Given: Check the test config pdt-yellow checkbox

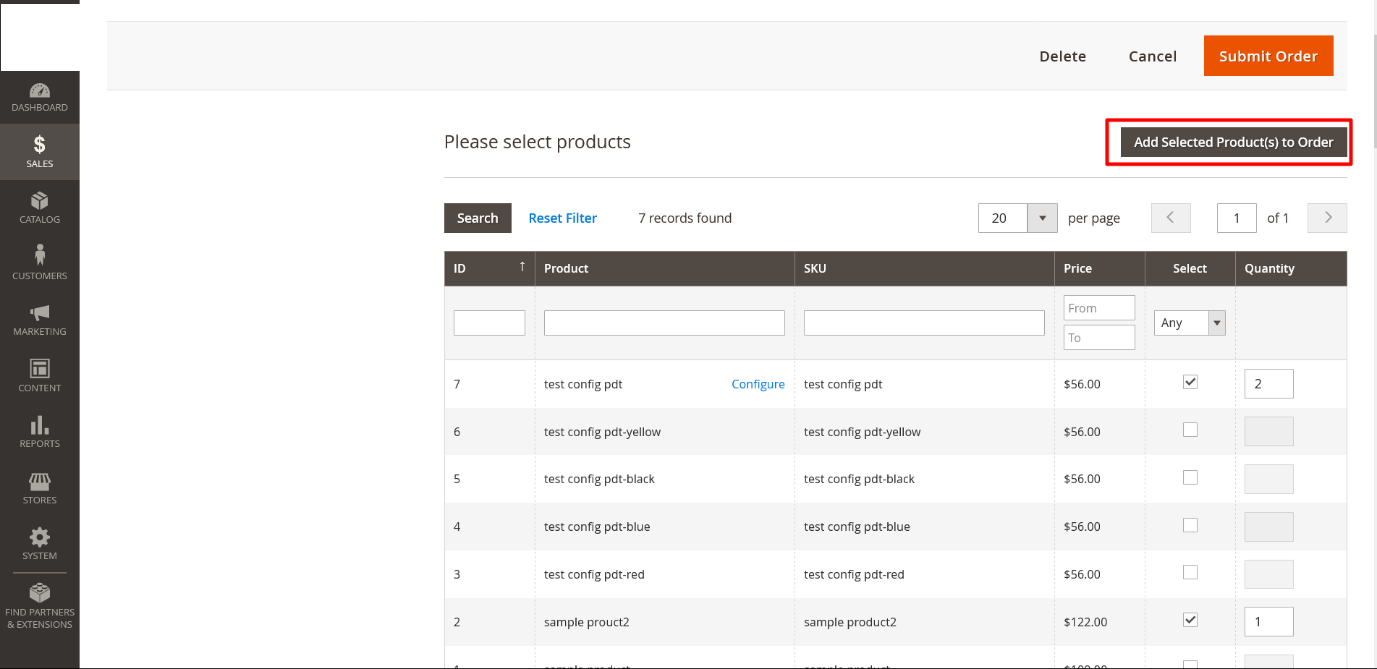Looking at the screenshot, I should 1190,430.
